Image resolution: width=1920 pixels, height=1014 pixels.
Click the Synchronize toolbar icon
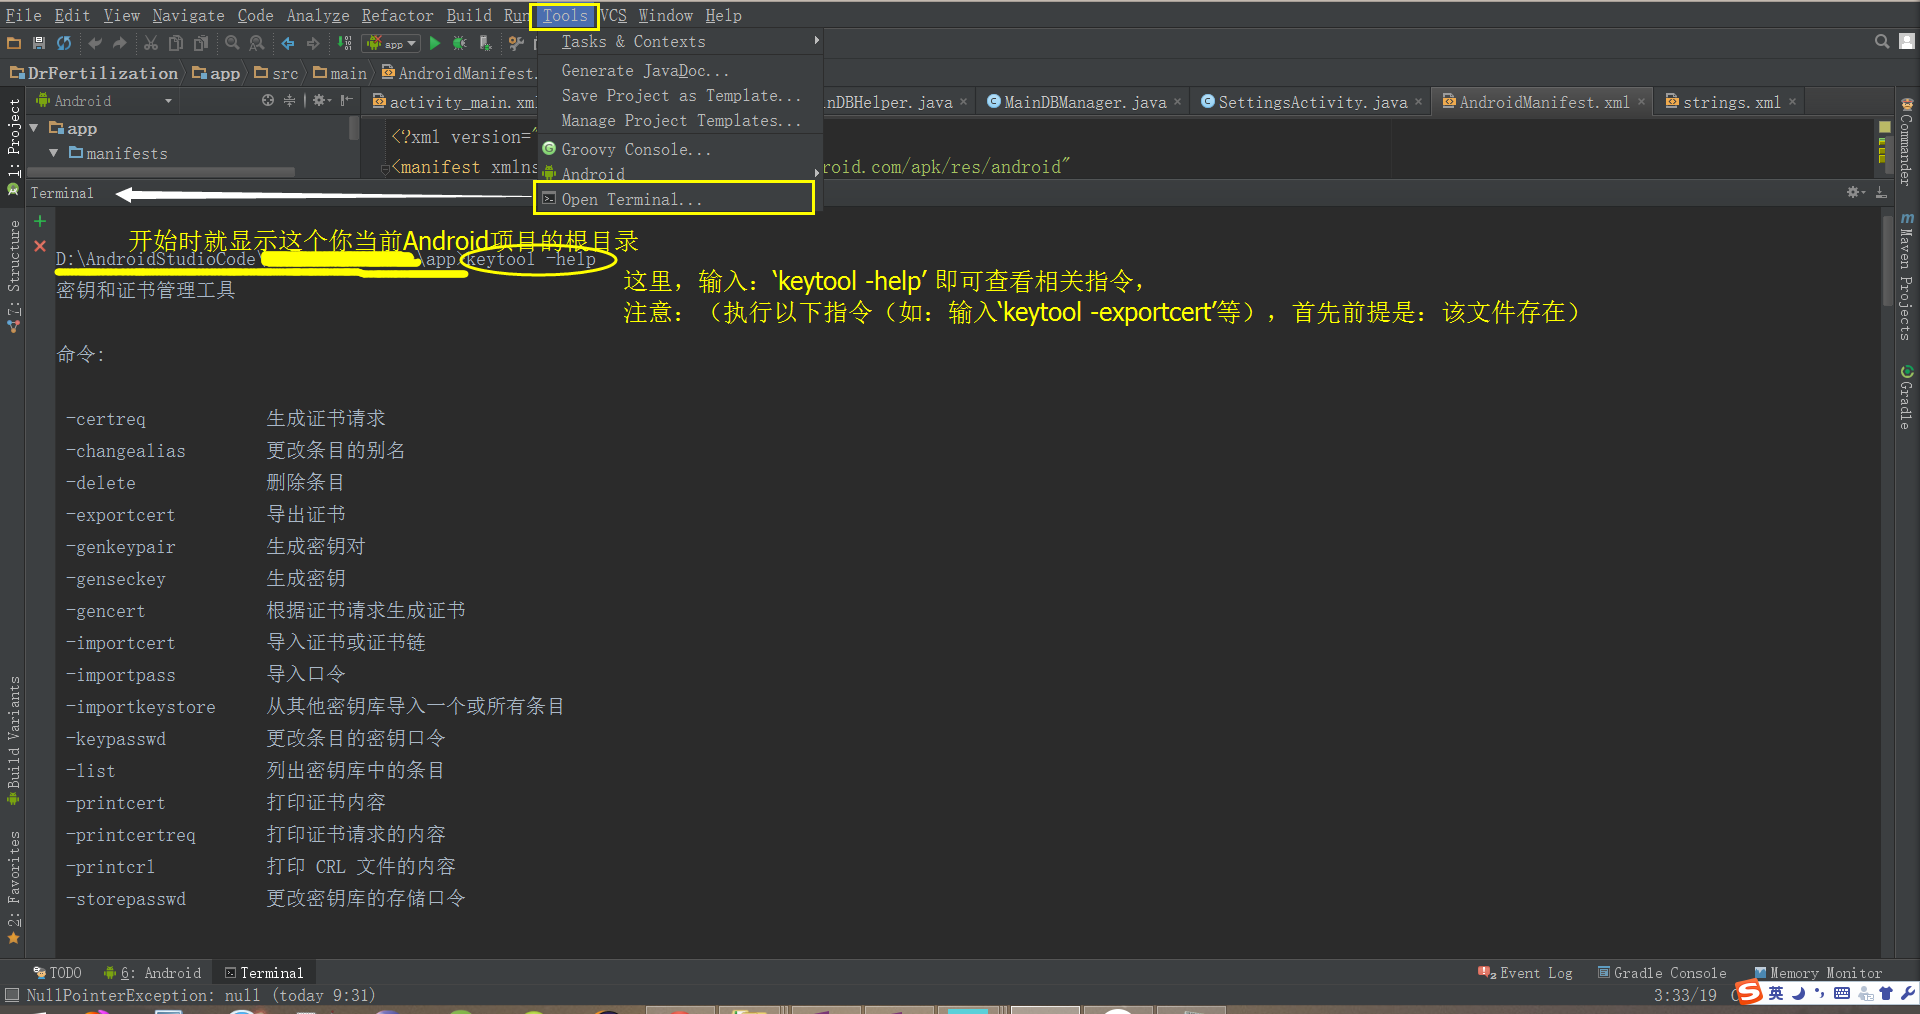pyautogui.click(x=64, y=43)
